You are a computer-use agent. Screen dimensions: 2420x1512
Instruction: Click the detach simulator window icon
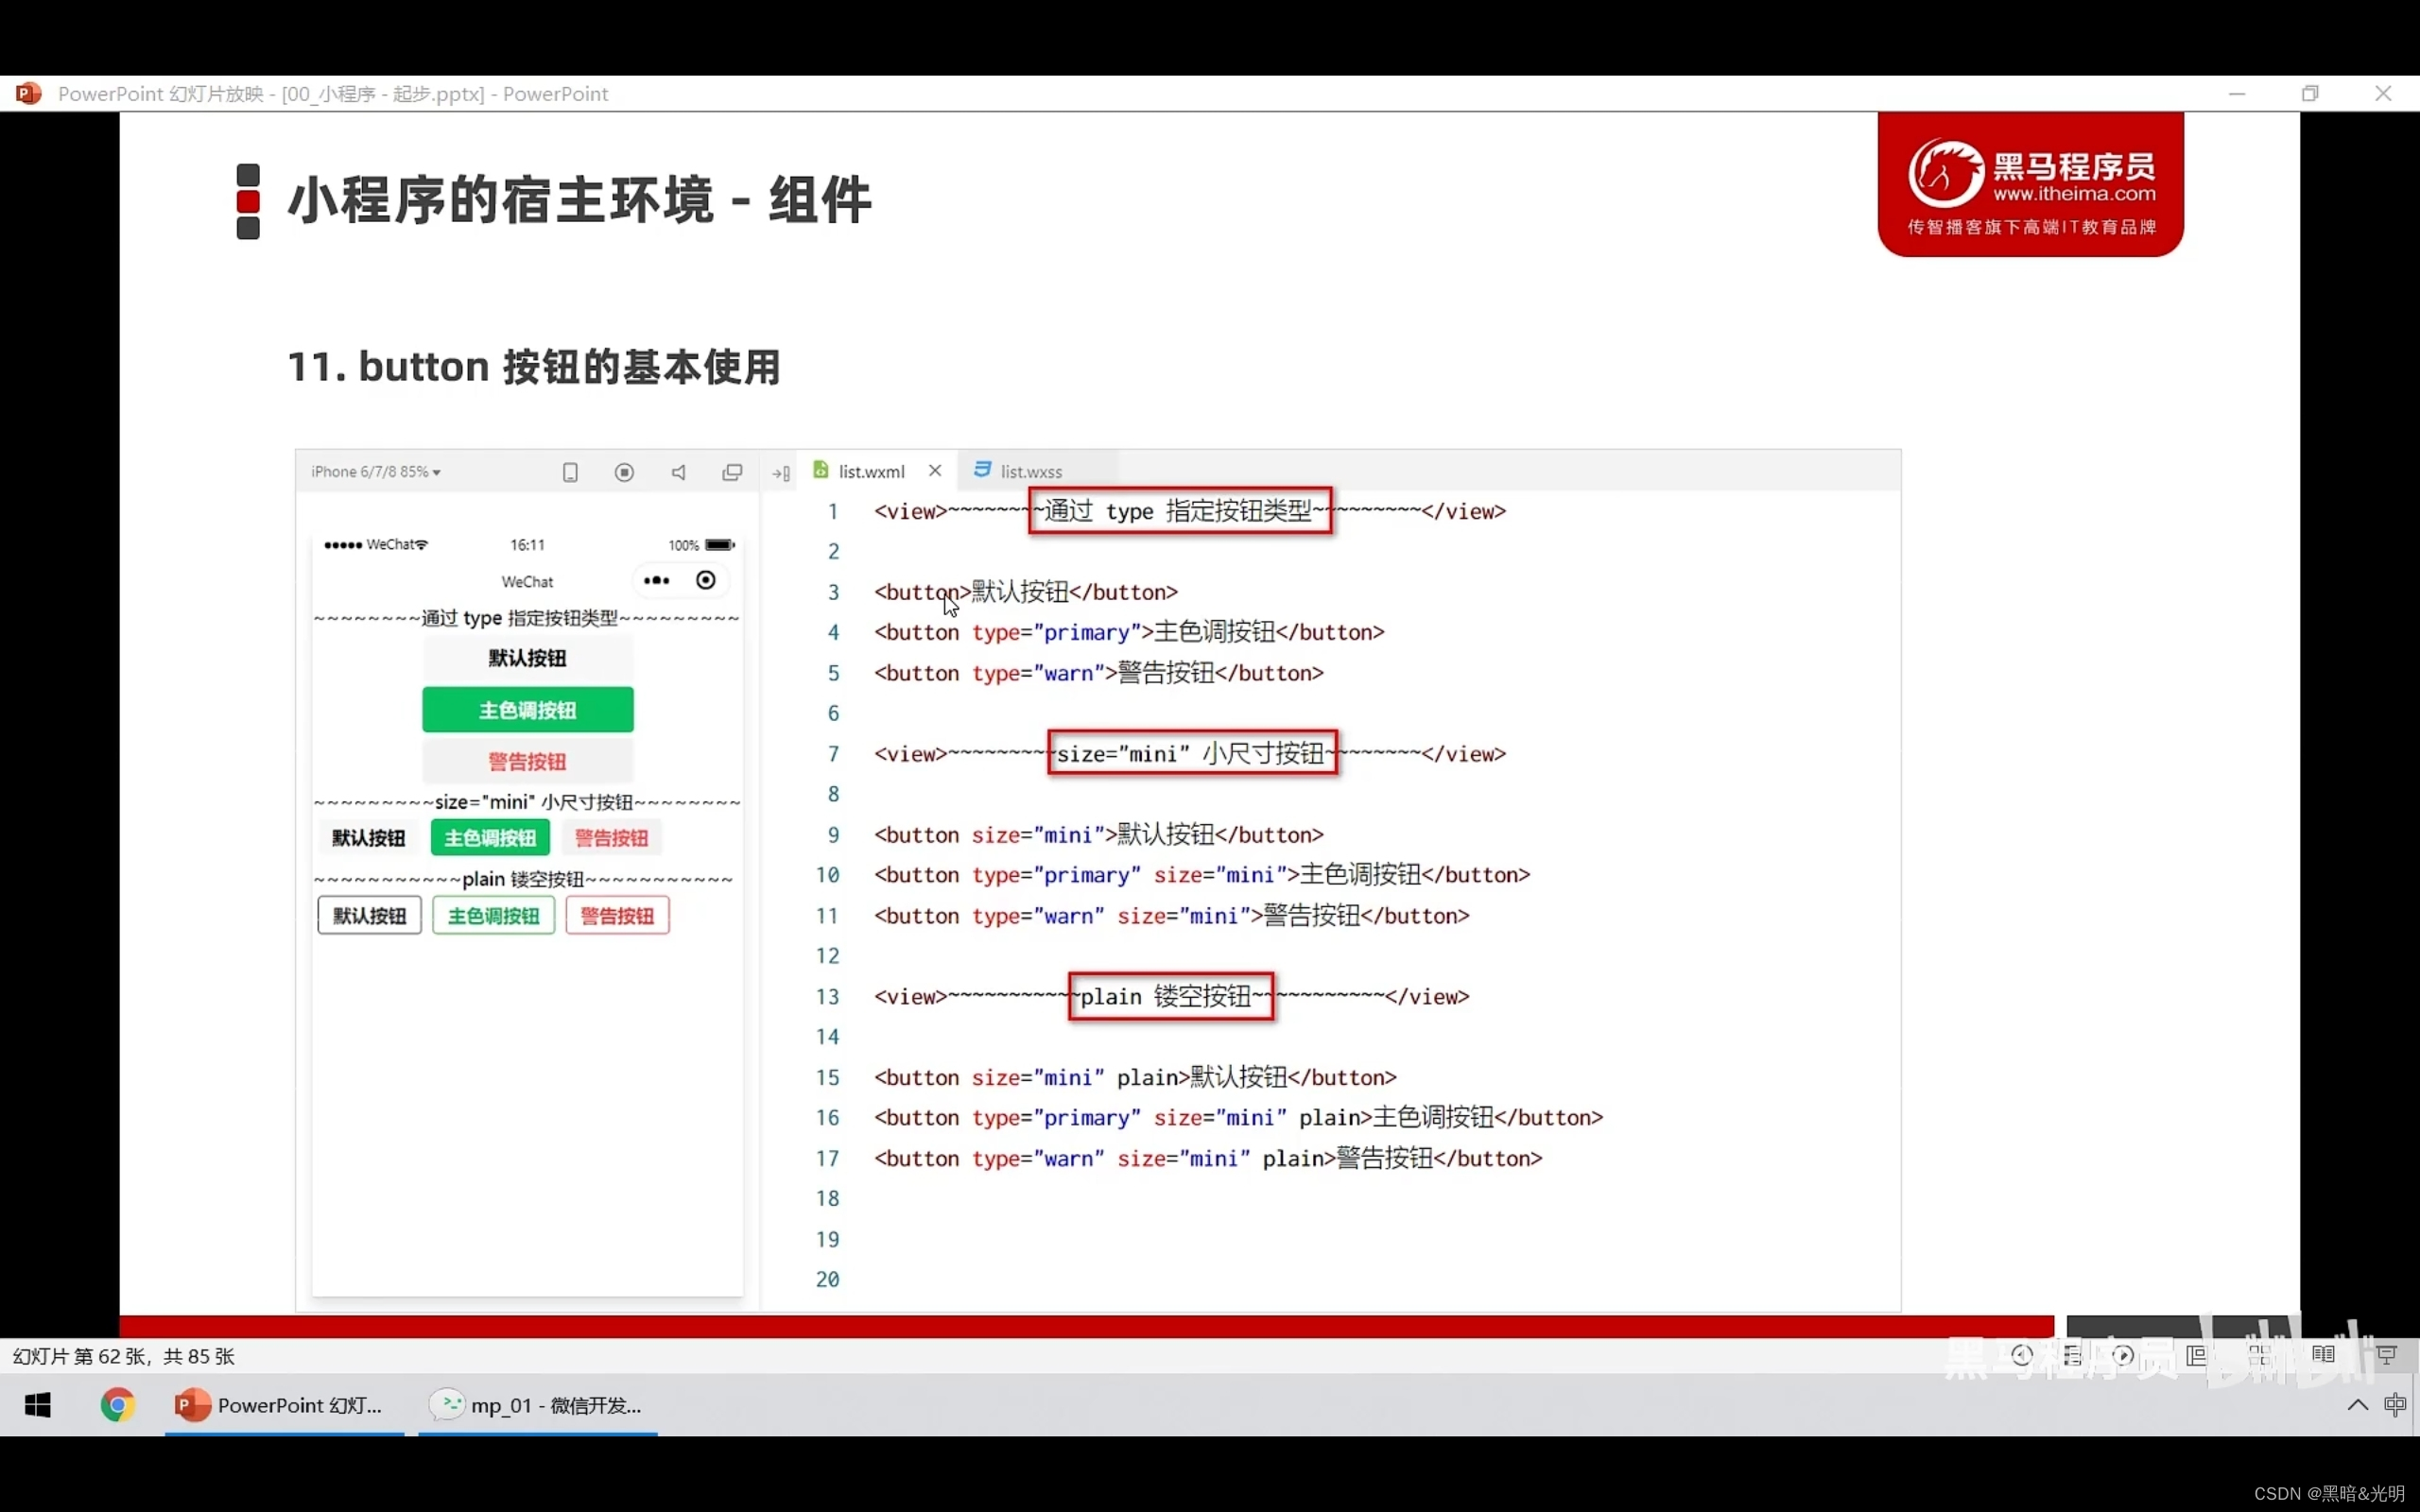732,472
